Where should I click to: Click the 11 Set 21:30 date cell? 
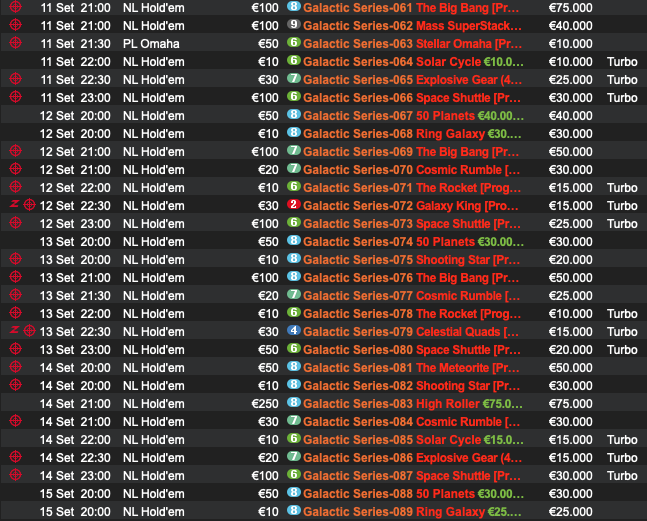click(76, 44)
